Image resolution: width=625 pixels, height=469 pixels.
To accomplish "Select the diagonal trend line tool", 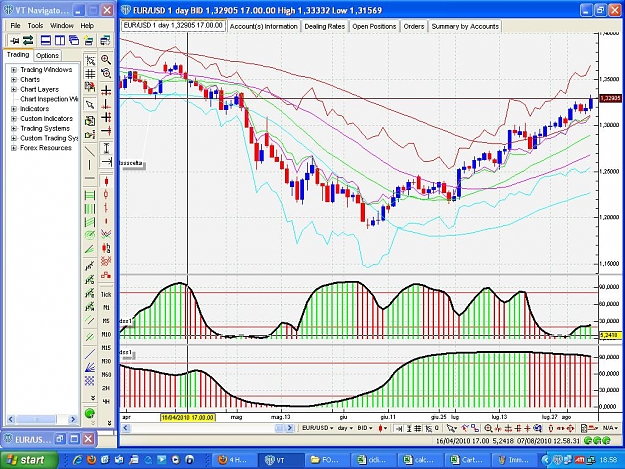I will coord(90,151).
